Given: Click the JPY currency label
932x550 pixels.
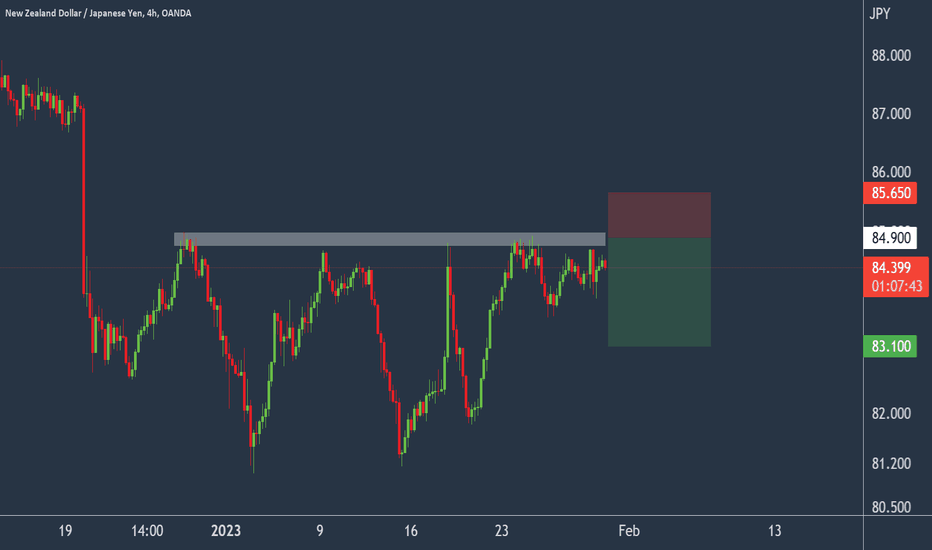Looking at the screenshot, I should pos(880,14).
